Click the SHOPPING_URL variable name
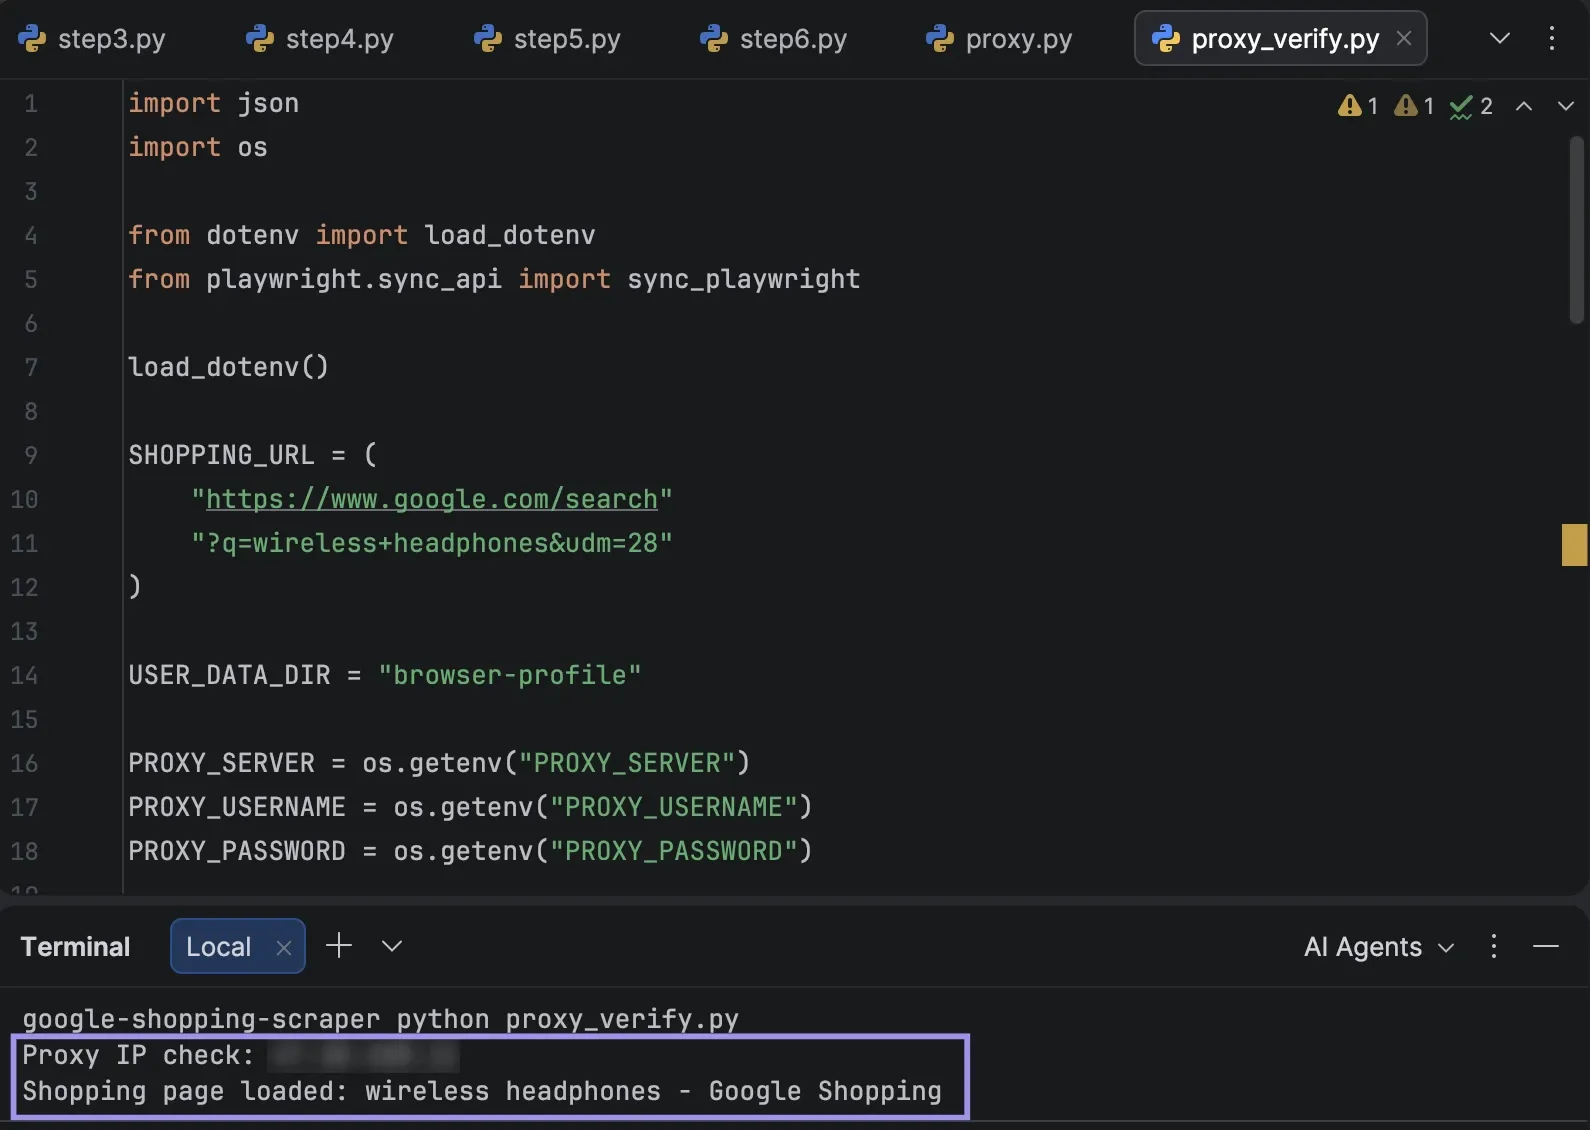 pyautogui.click(x=221, y=455)
